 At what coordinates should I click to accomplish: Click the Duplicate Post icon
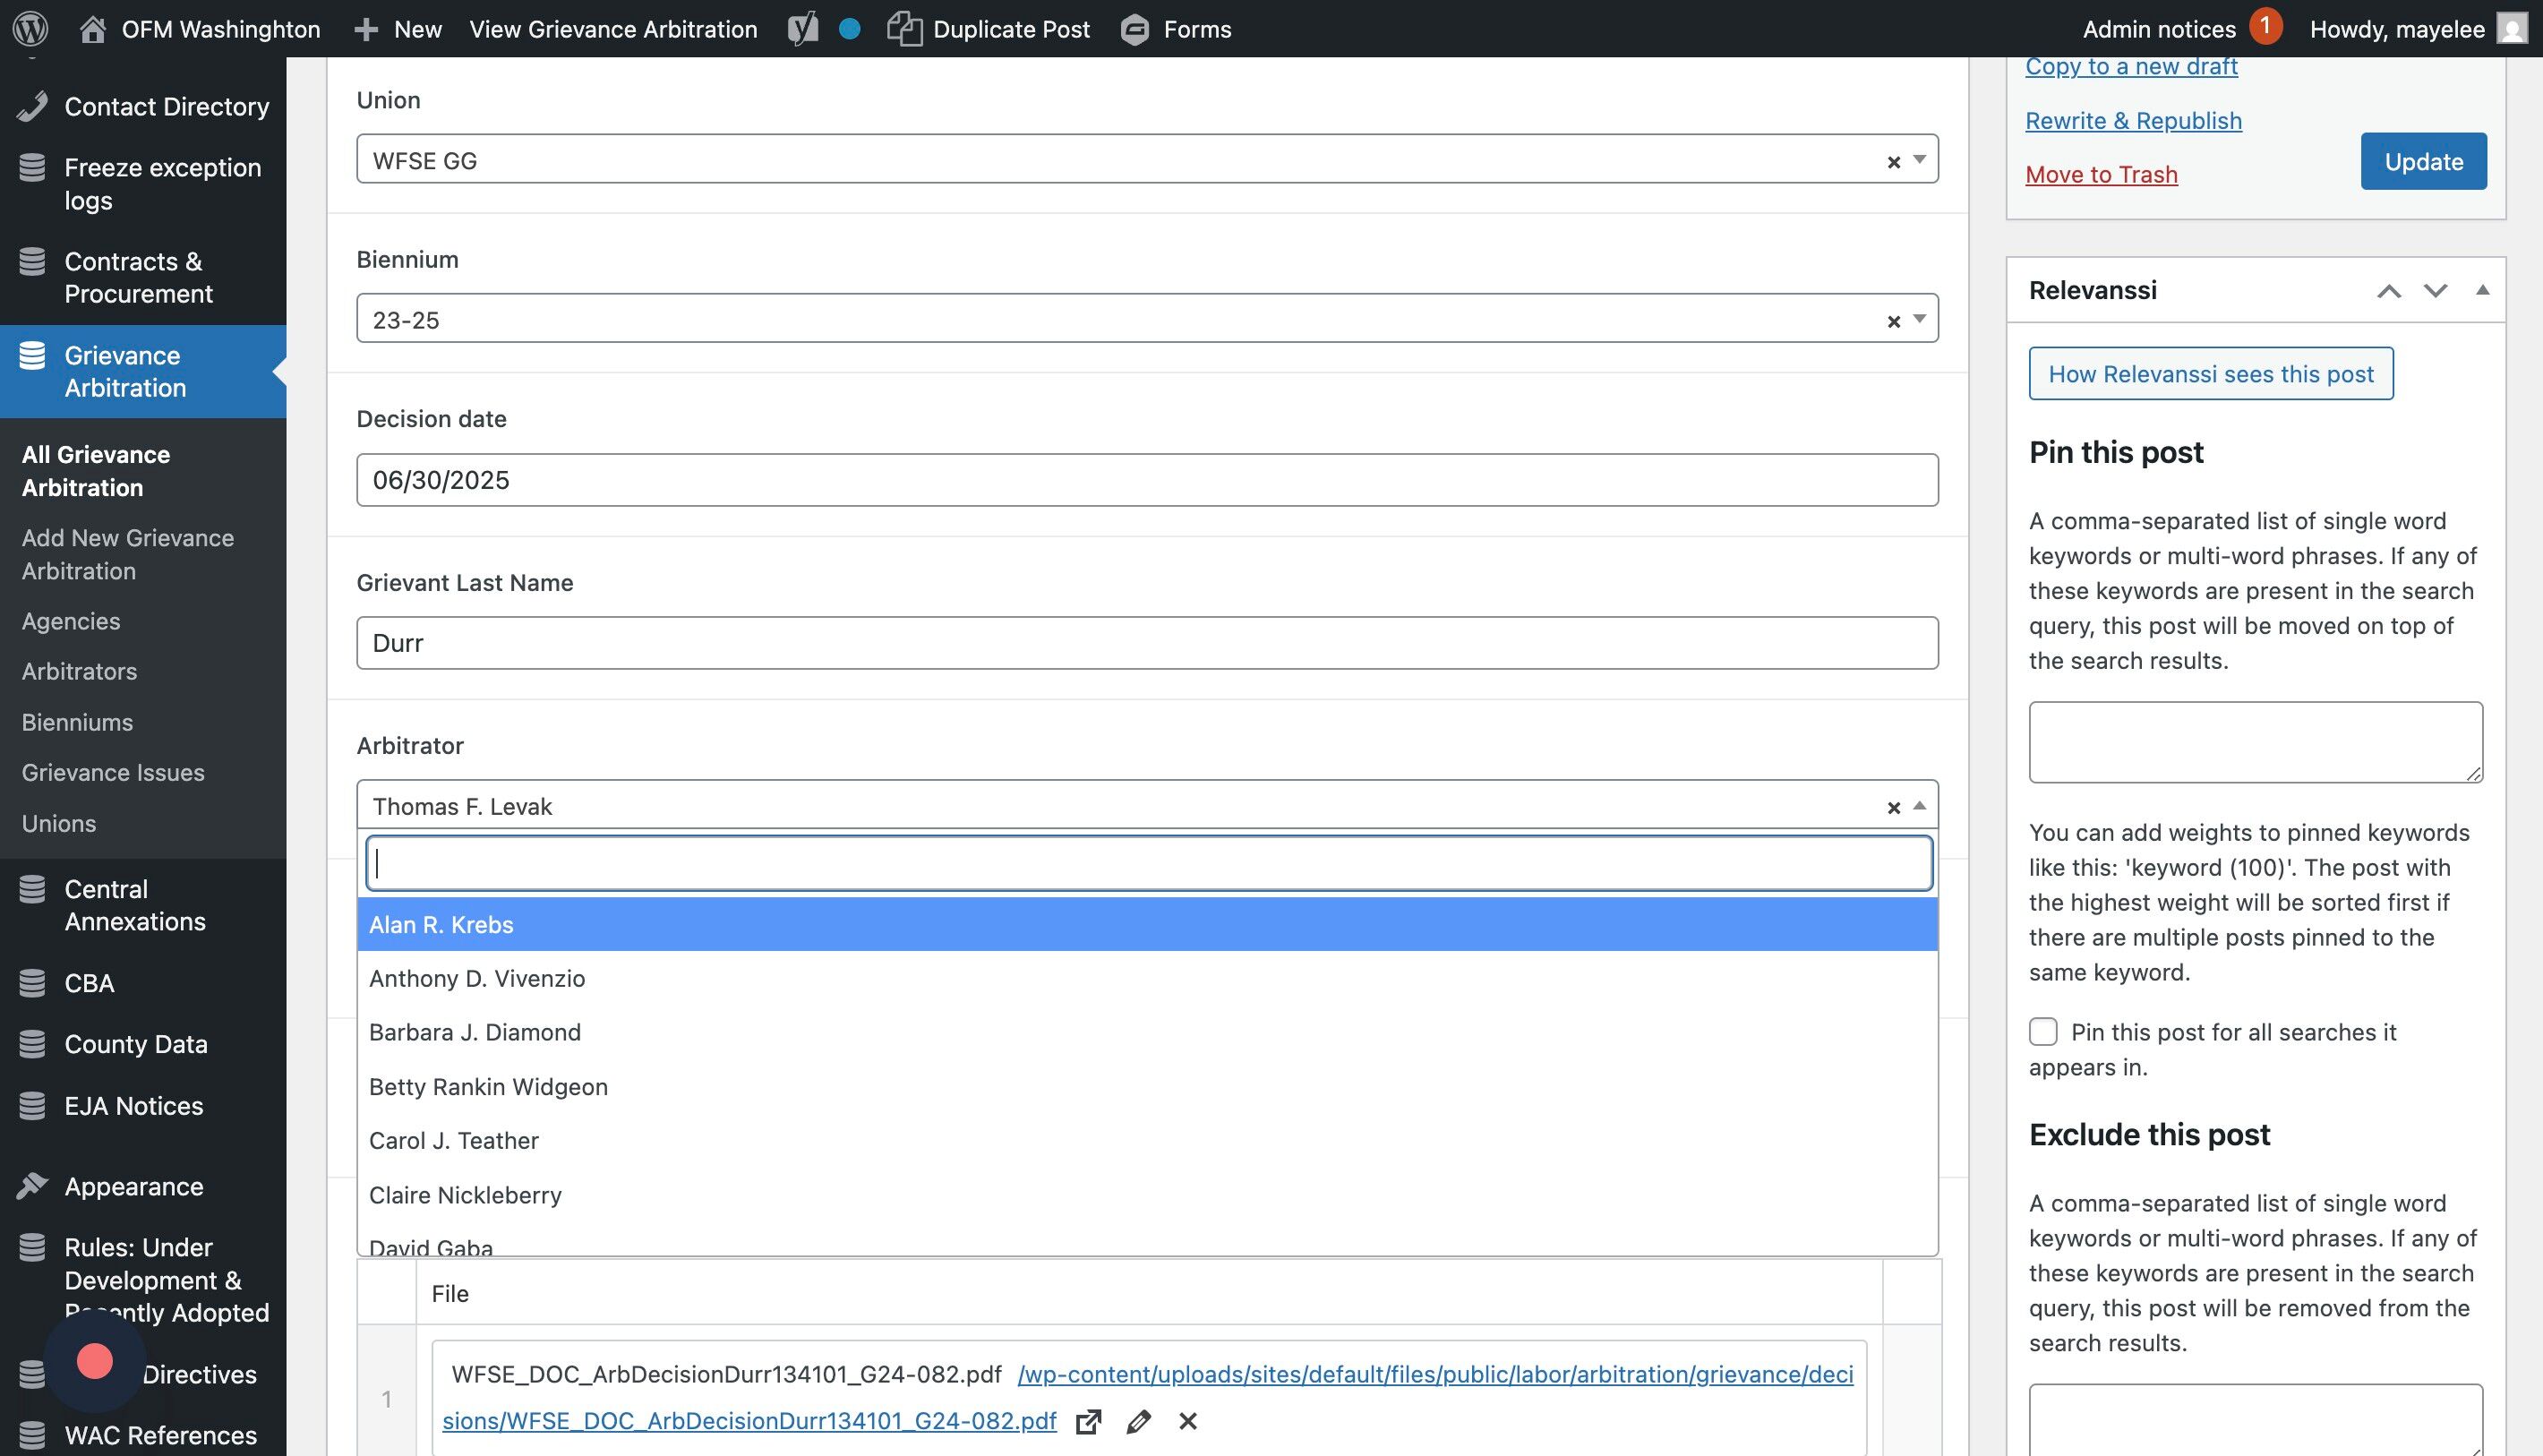pyautogui.click(x=904, y=28)
